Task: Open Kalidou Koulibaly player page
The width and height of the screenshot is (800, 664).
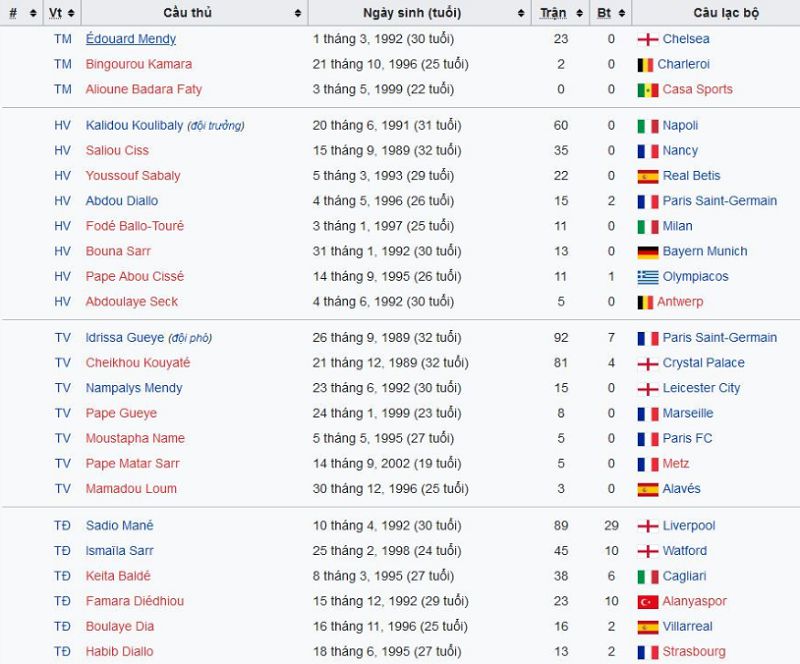Action: click(x=134, y=126)
